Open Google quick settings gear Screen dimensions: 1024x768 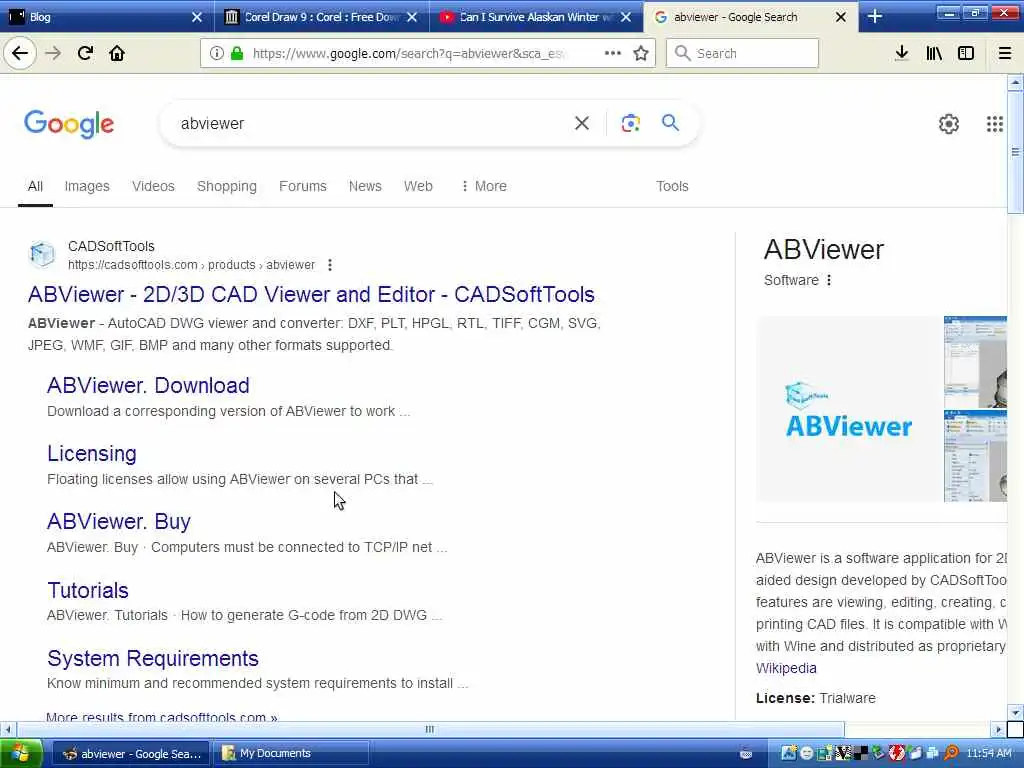pyautogui.click(x=948, y=123)
